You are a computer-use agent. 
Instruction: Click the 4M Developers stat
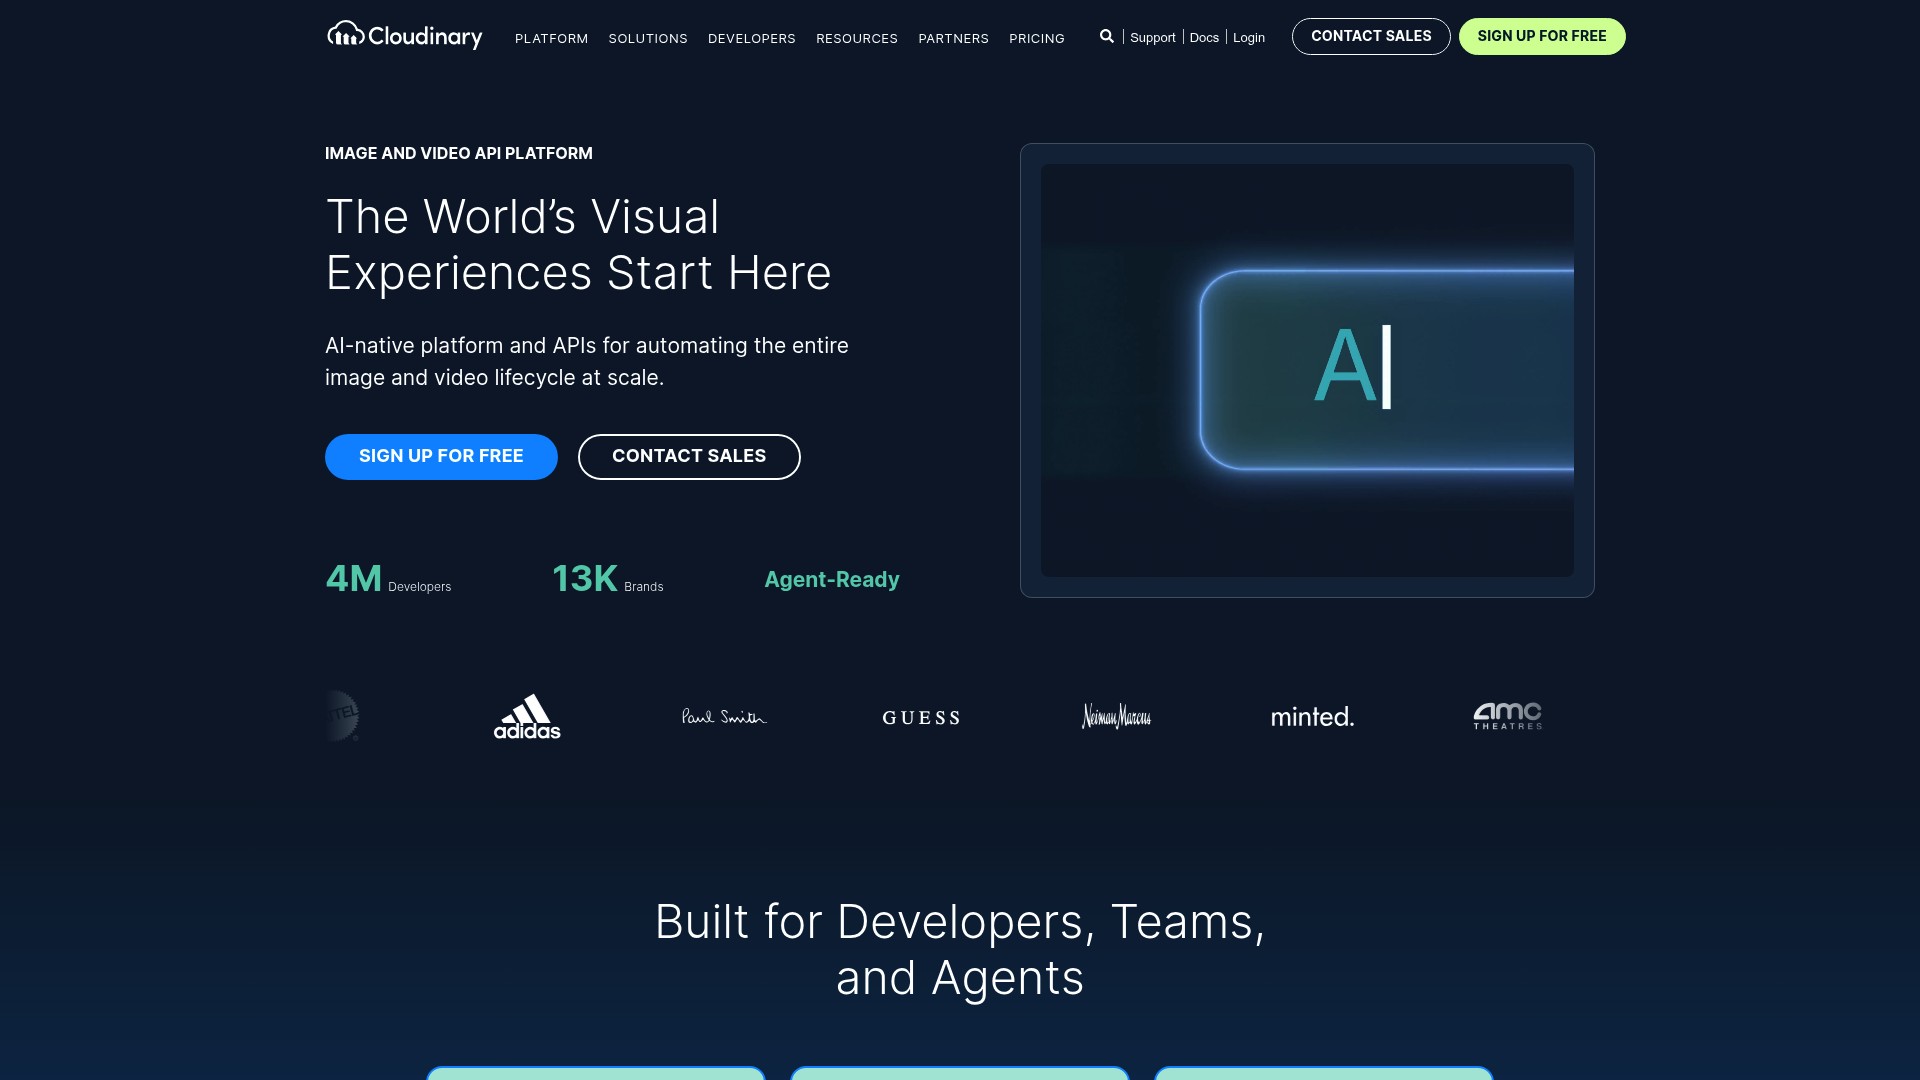[388, 579]
